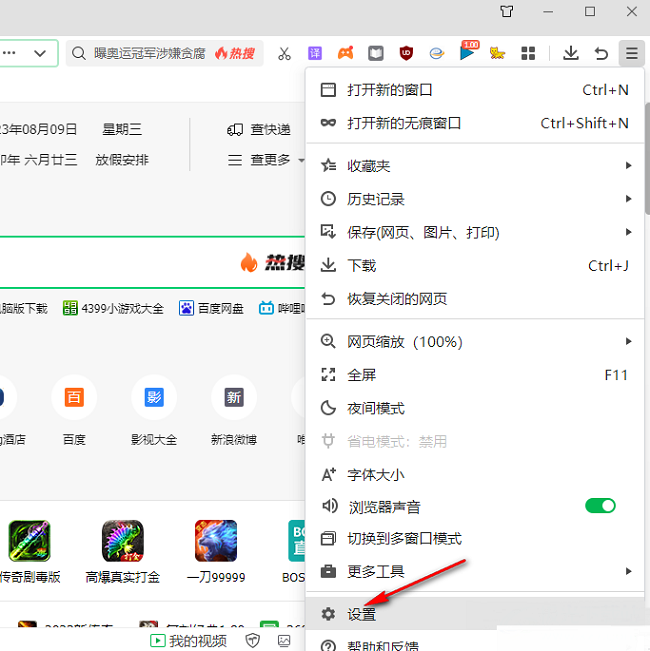The height and width of the screenshot is (651, 650).
Task: Open the IE compatibility mode icon
Action: pyautogui.click(x=437, y=53)
